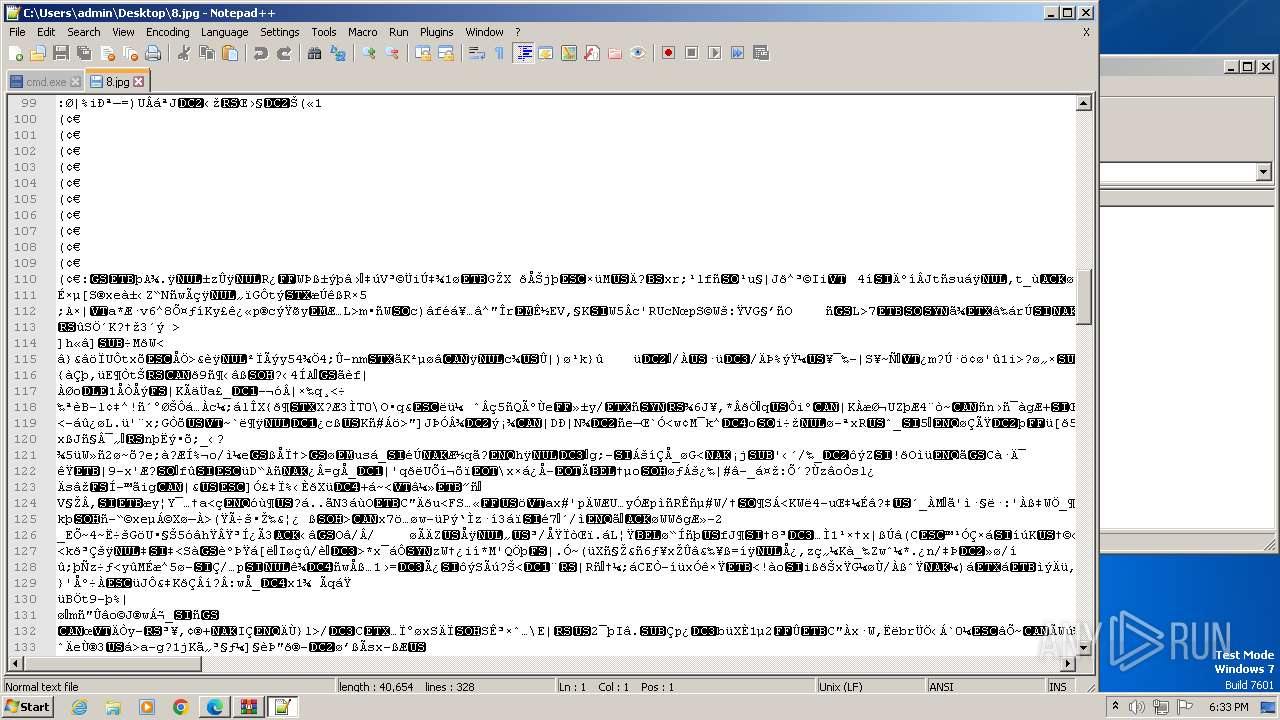The width and height of the screenshot is (1280, 720).
Task: Open the View menu
Action: point(123,32)
